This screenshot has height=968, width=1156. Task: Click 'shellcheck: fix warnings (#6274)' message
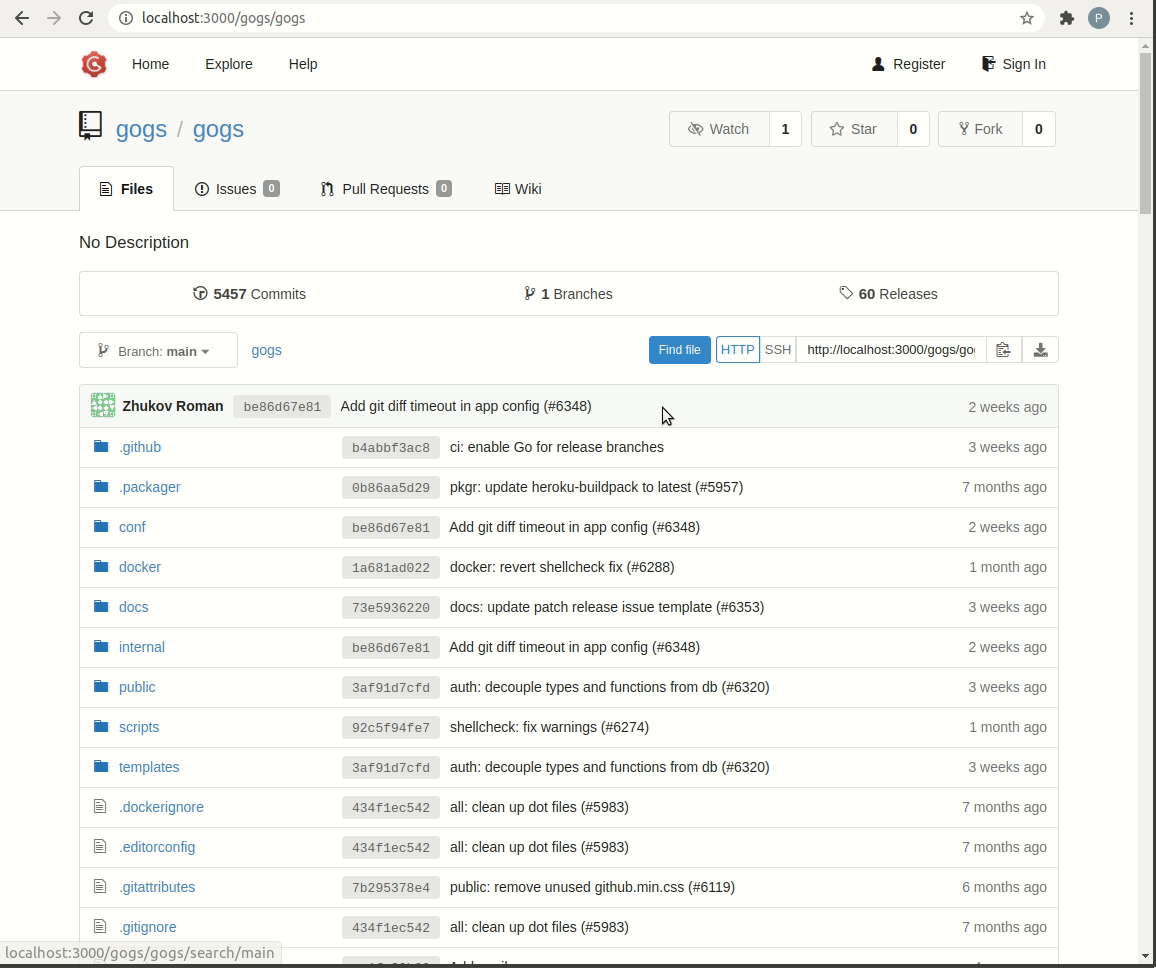click(x=549, y=727)
